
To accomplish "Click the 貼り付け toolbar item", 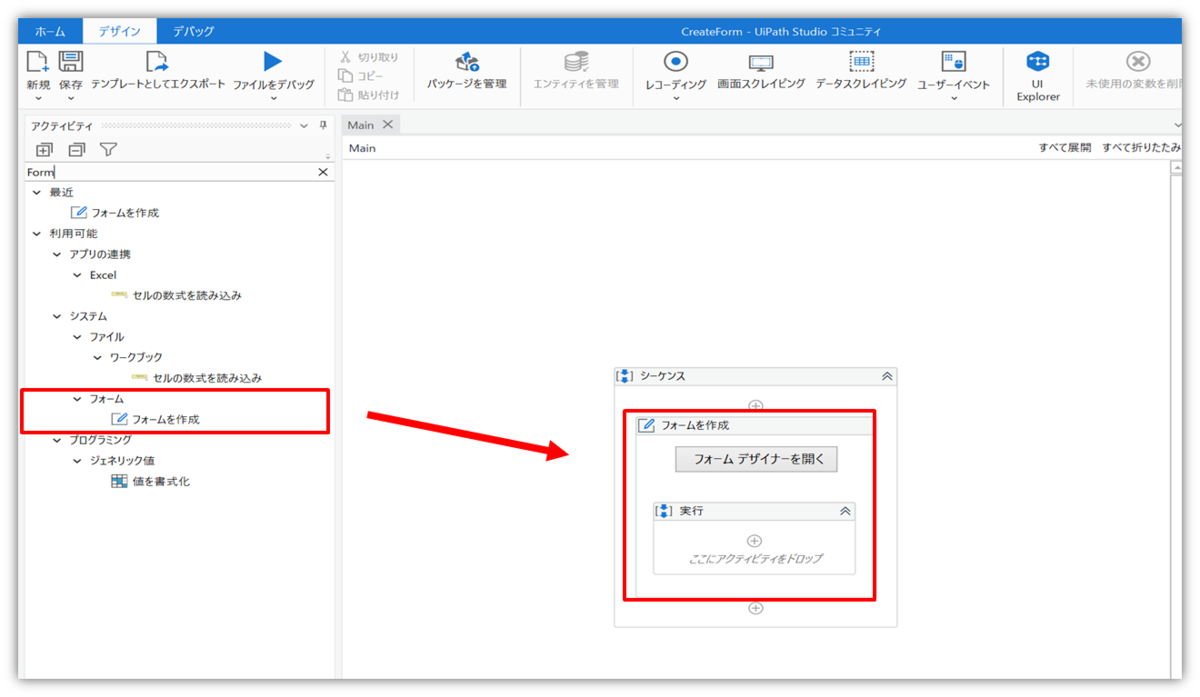I will [368, 95].
